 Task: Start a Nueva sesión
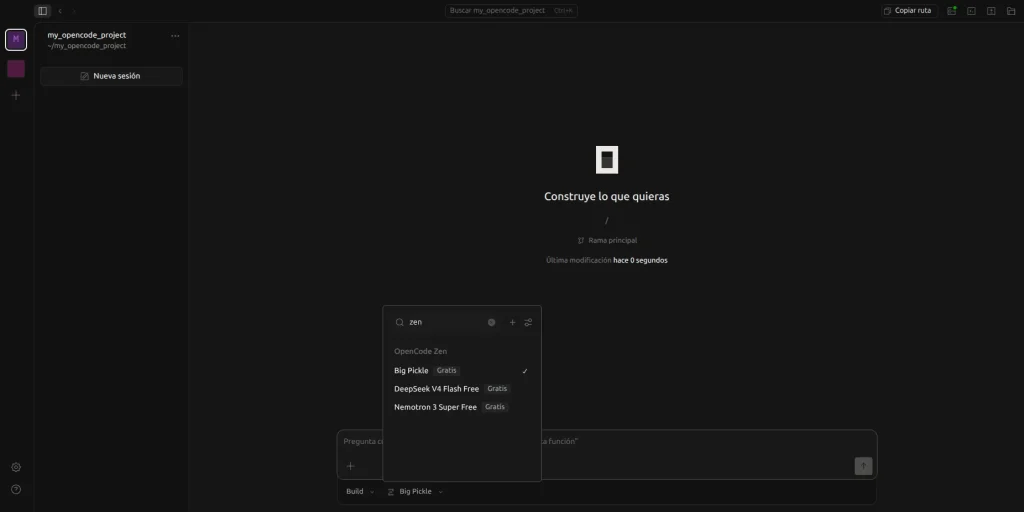[x=111, y=76]
